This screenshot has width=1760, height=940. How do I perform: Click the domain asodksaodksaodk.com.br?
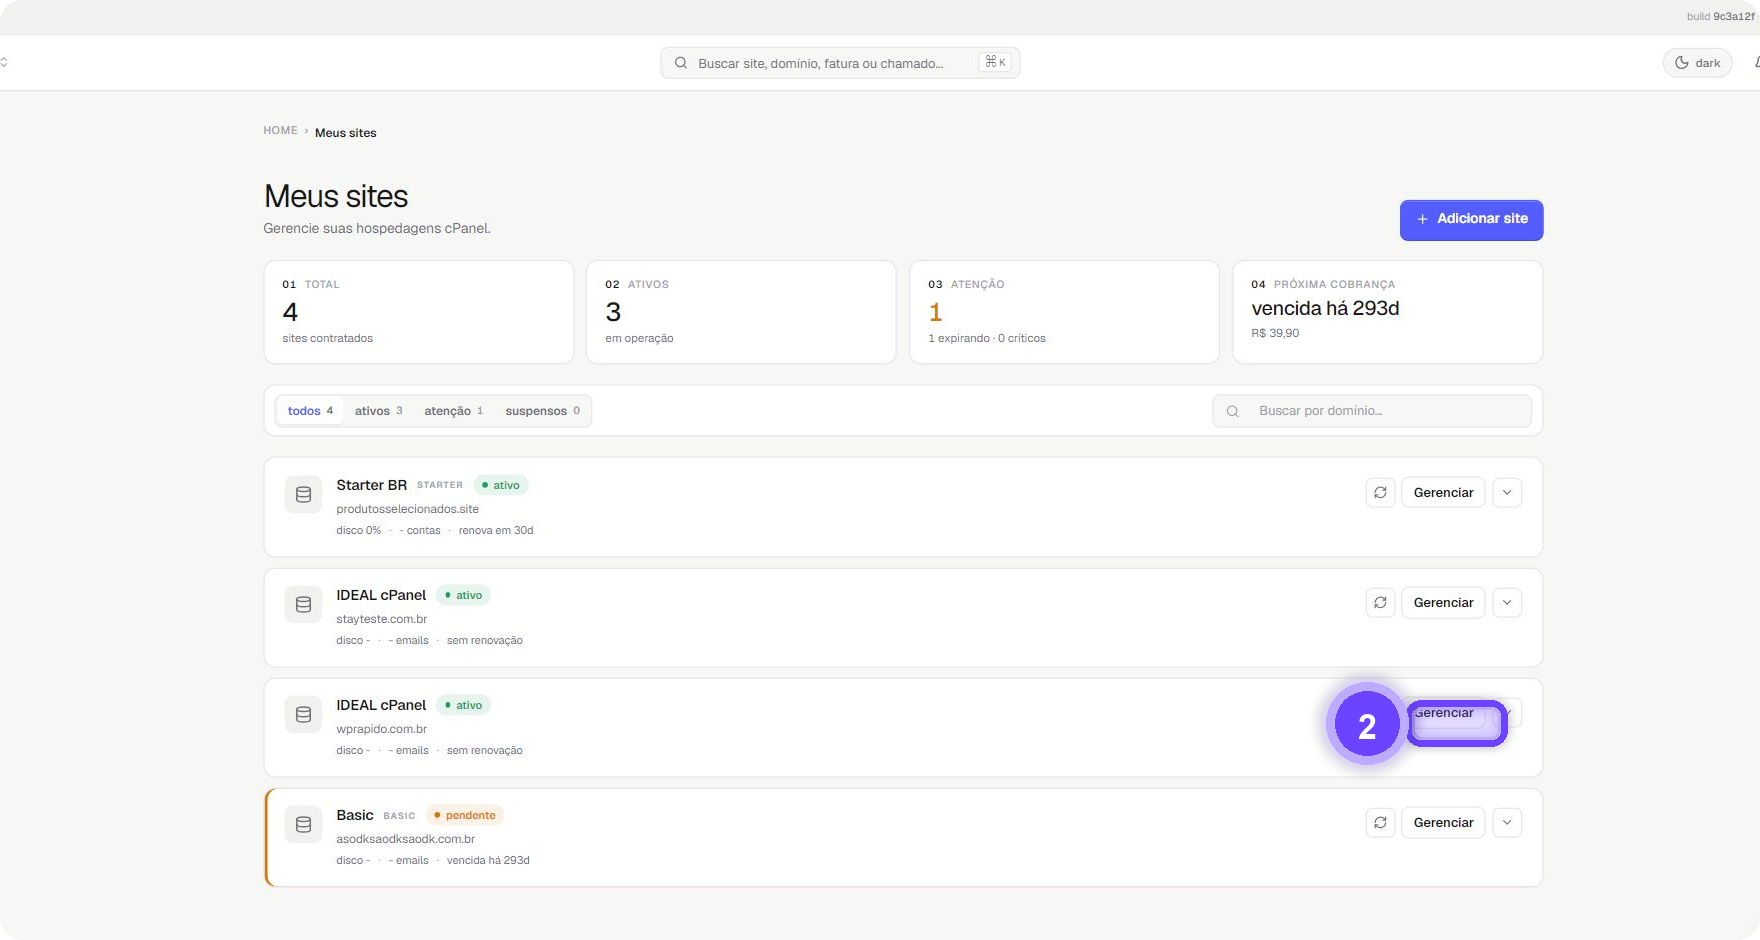(x=405, y=839)
